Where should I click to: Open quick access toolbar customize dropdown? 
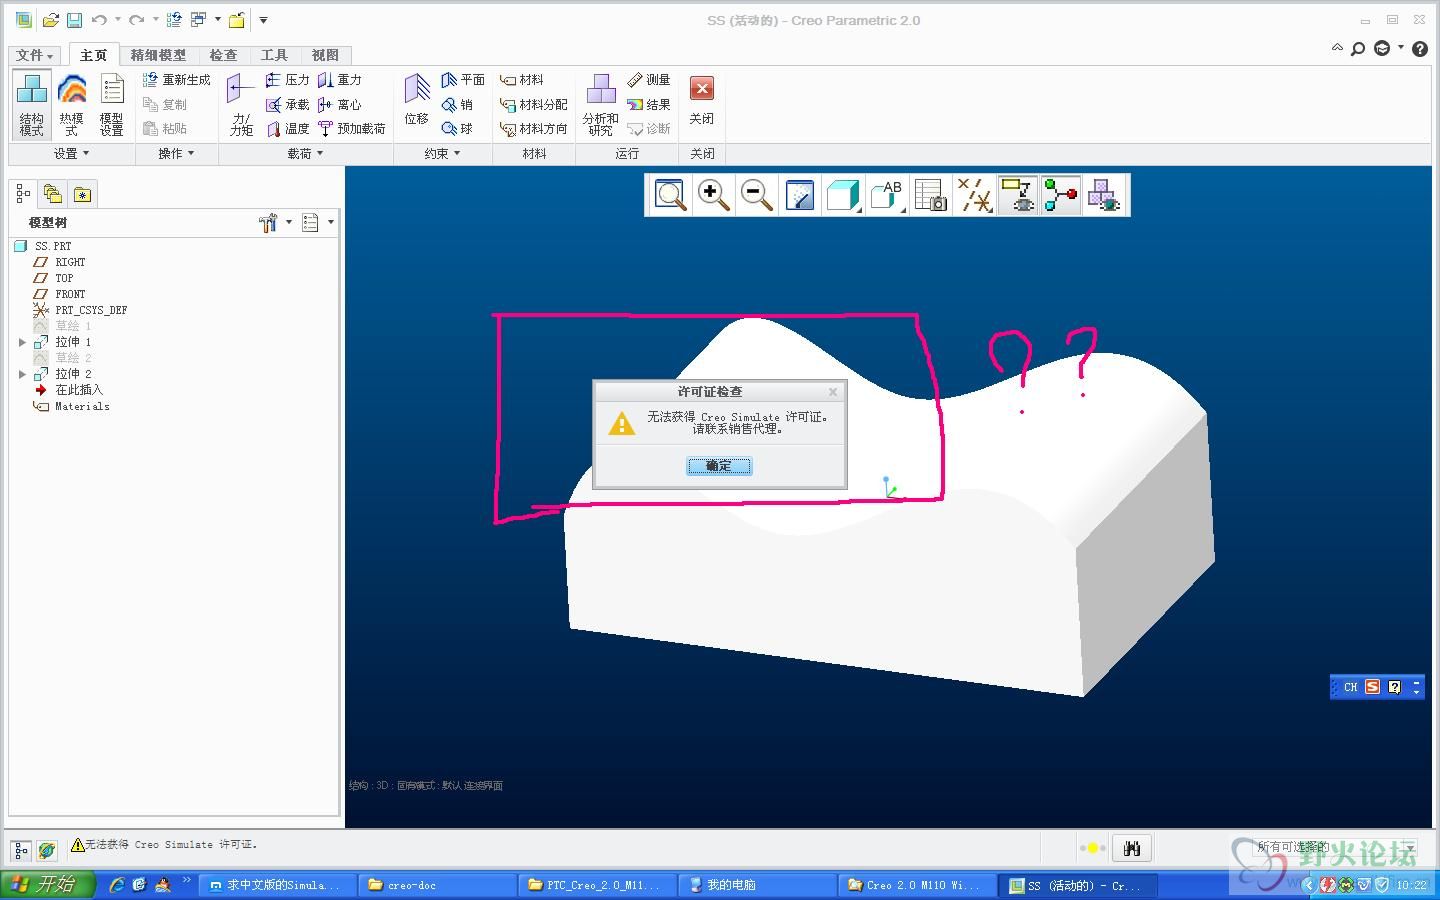(x=264, y=19)
